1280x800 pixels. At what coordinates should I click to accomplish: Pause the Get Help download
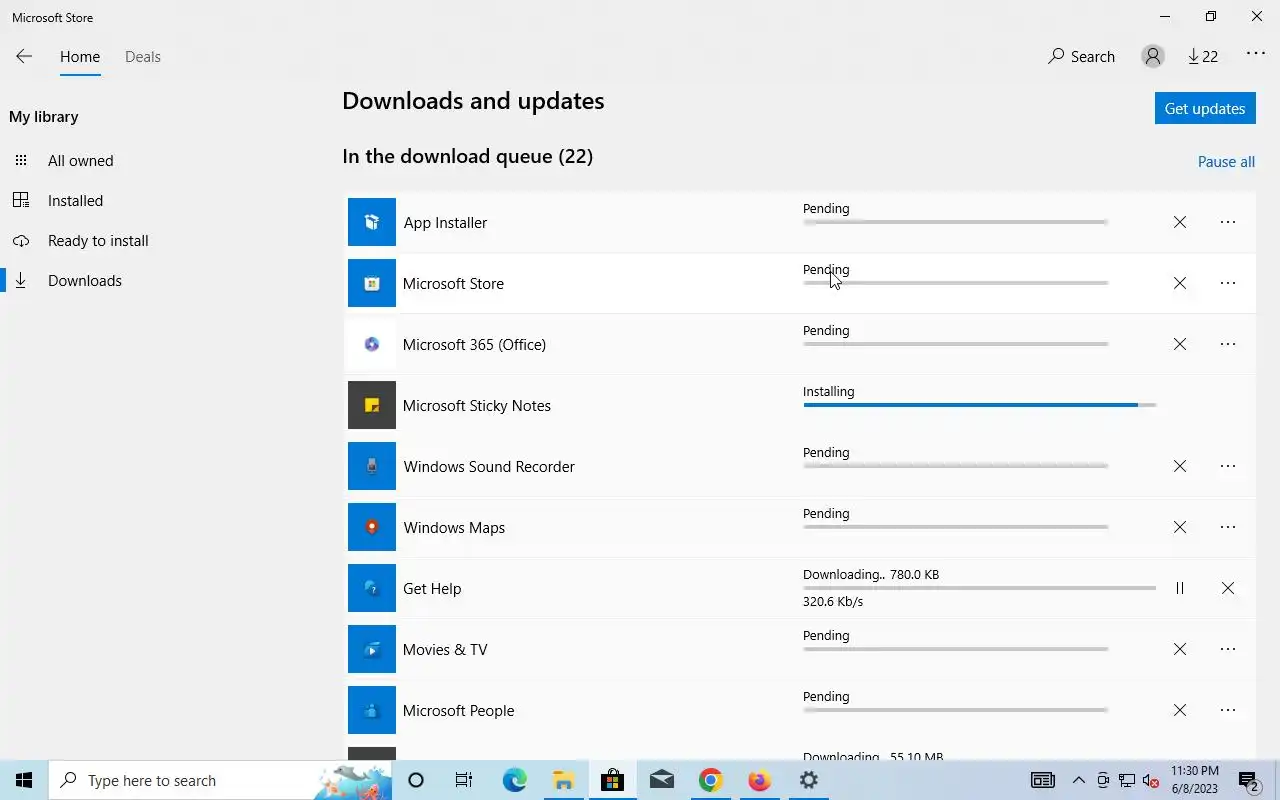point(1180,588)
